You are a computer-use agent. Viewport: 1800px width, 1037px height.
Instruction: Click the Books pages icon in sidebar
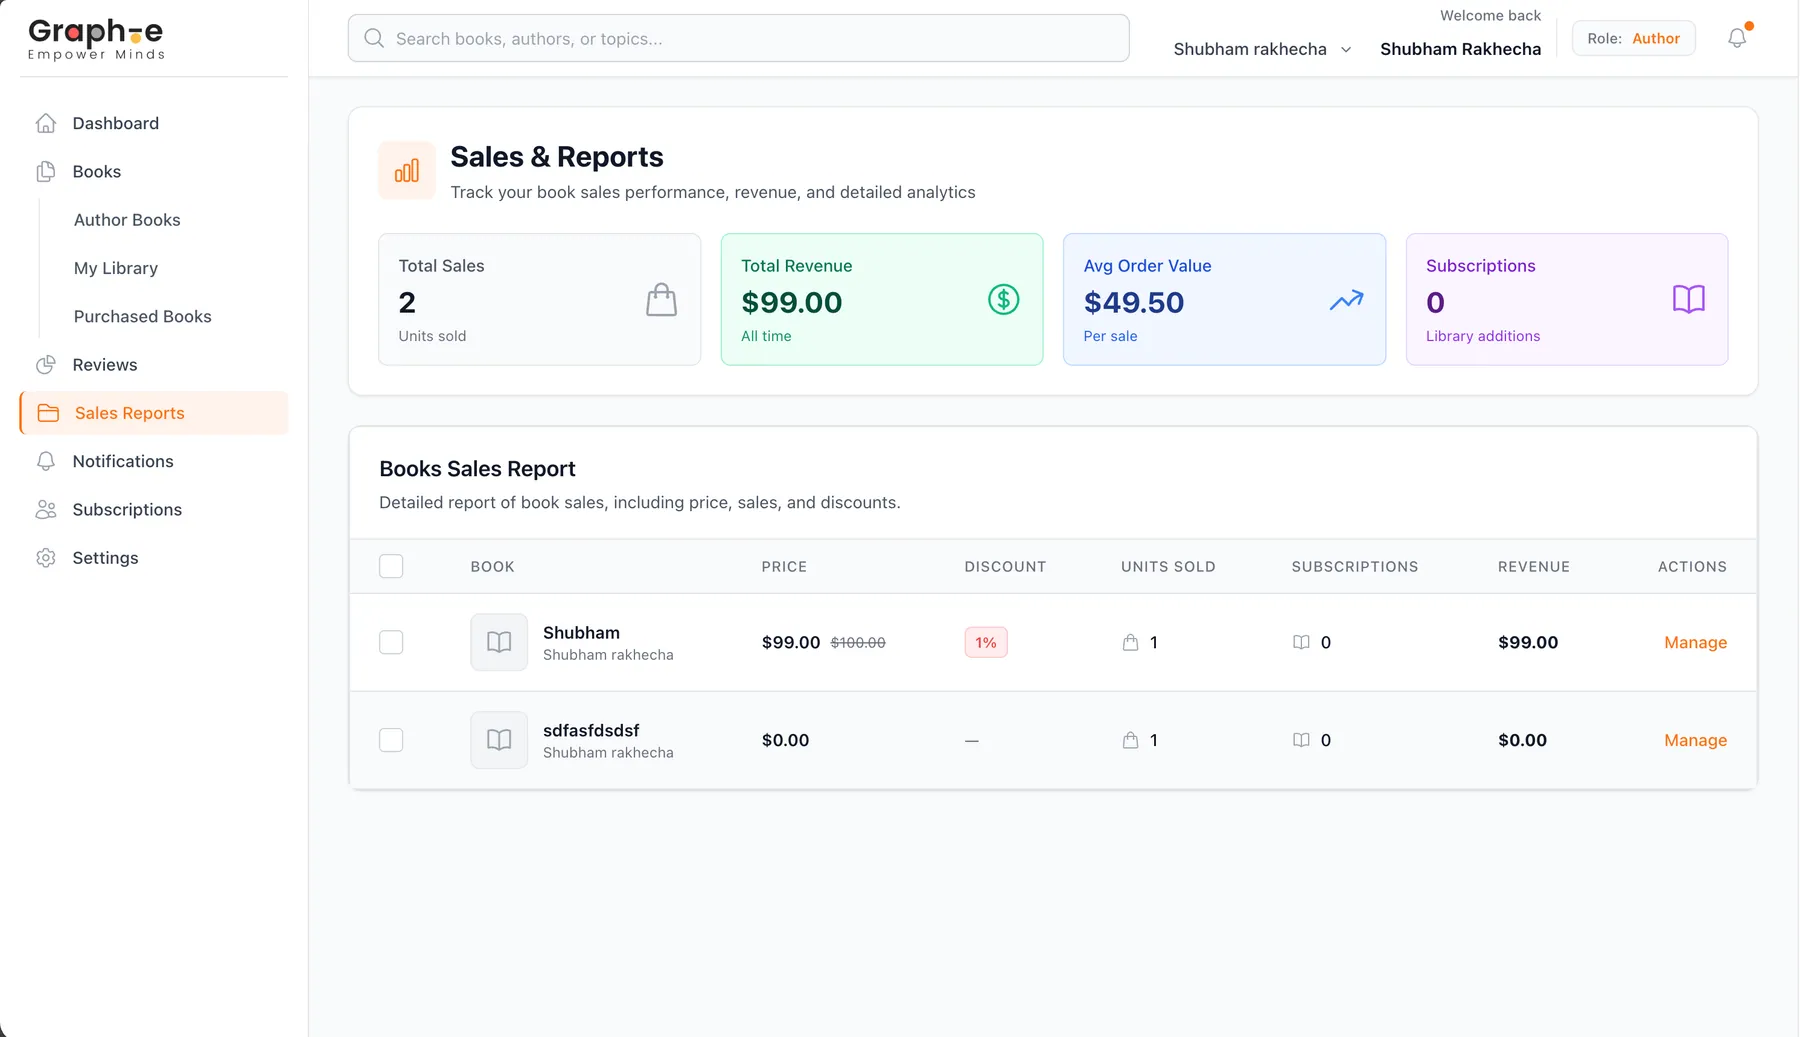46,171
